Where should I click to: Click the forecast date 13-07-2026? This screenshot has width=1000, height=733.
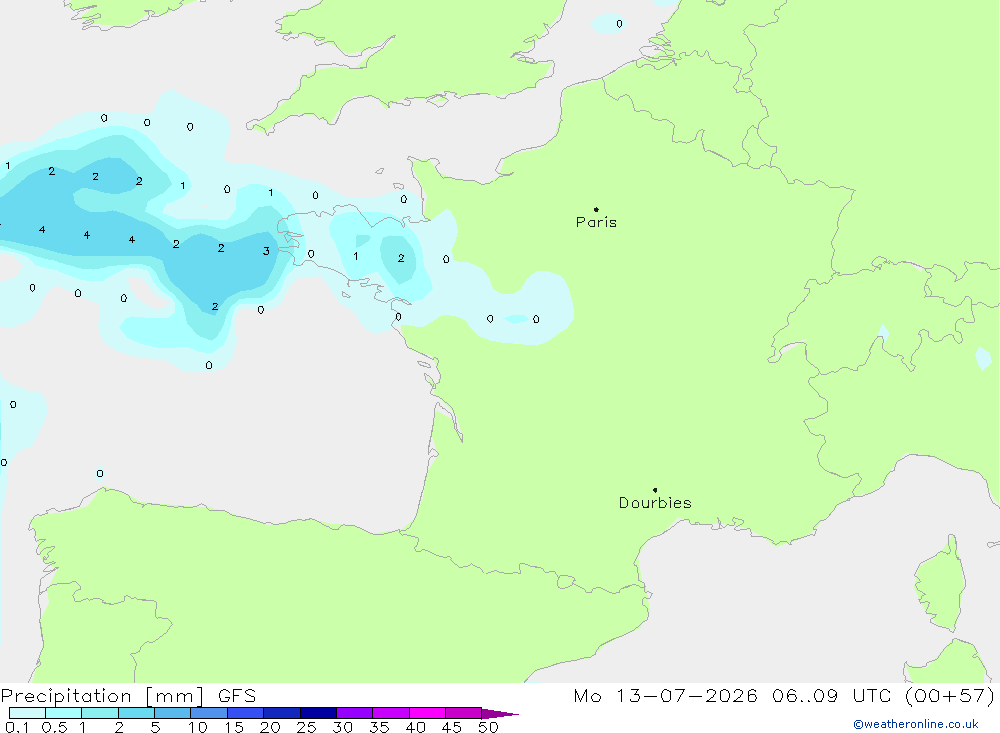(x=687, y=695)
